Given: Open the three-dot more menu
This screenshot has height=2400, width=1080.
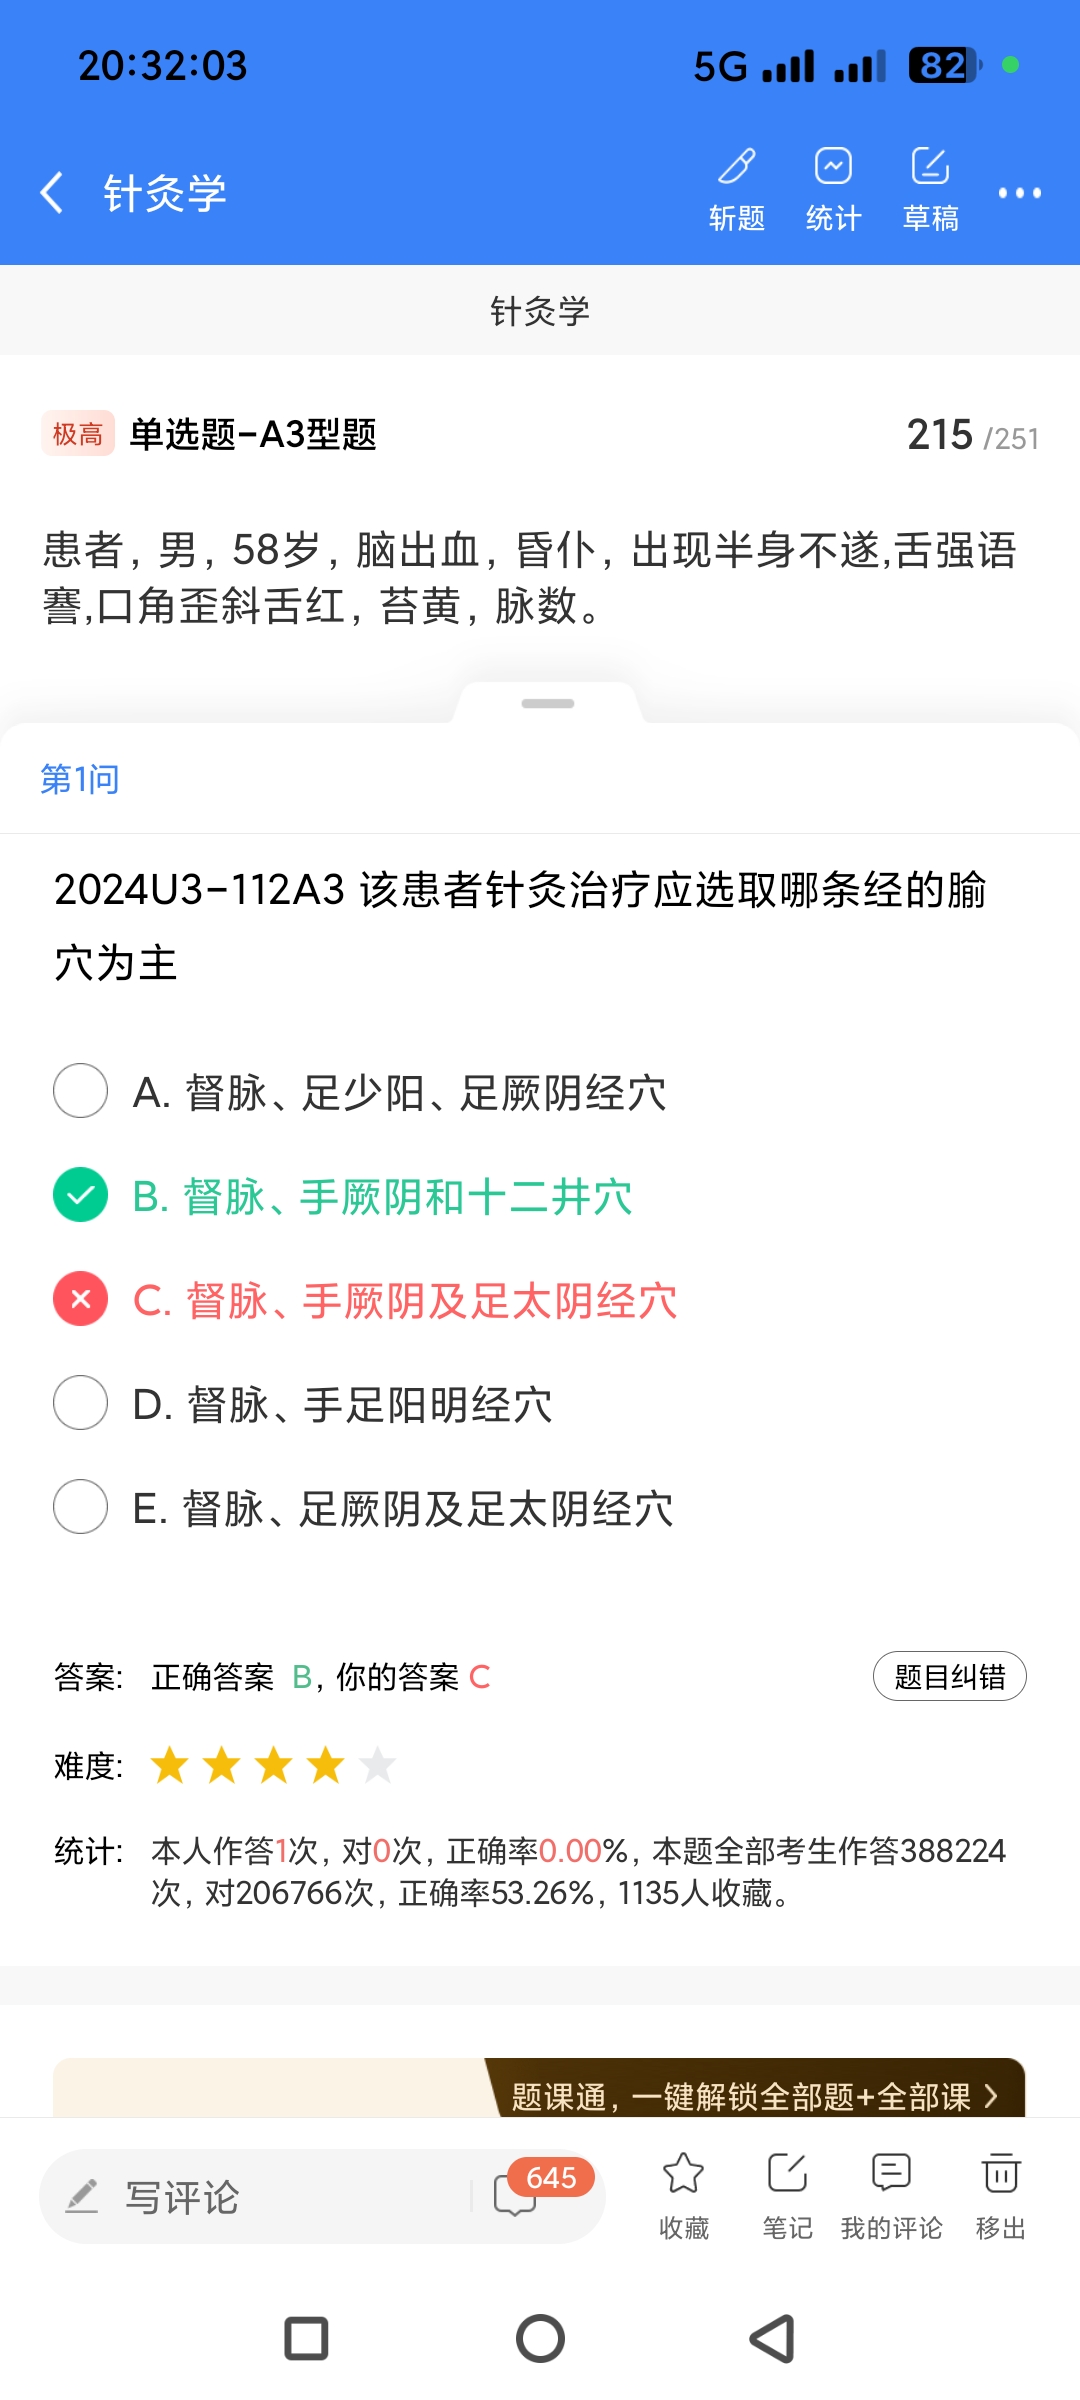Looking at the screenshot, I should pyautogui.click(x=1019, y=193).
